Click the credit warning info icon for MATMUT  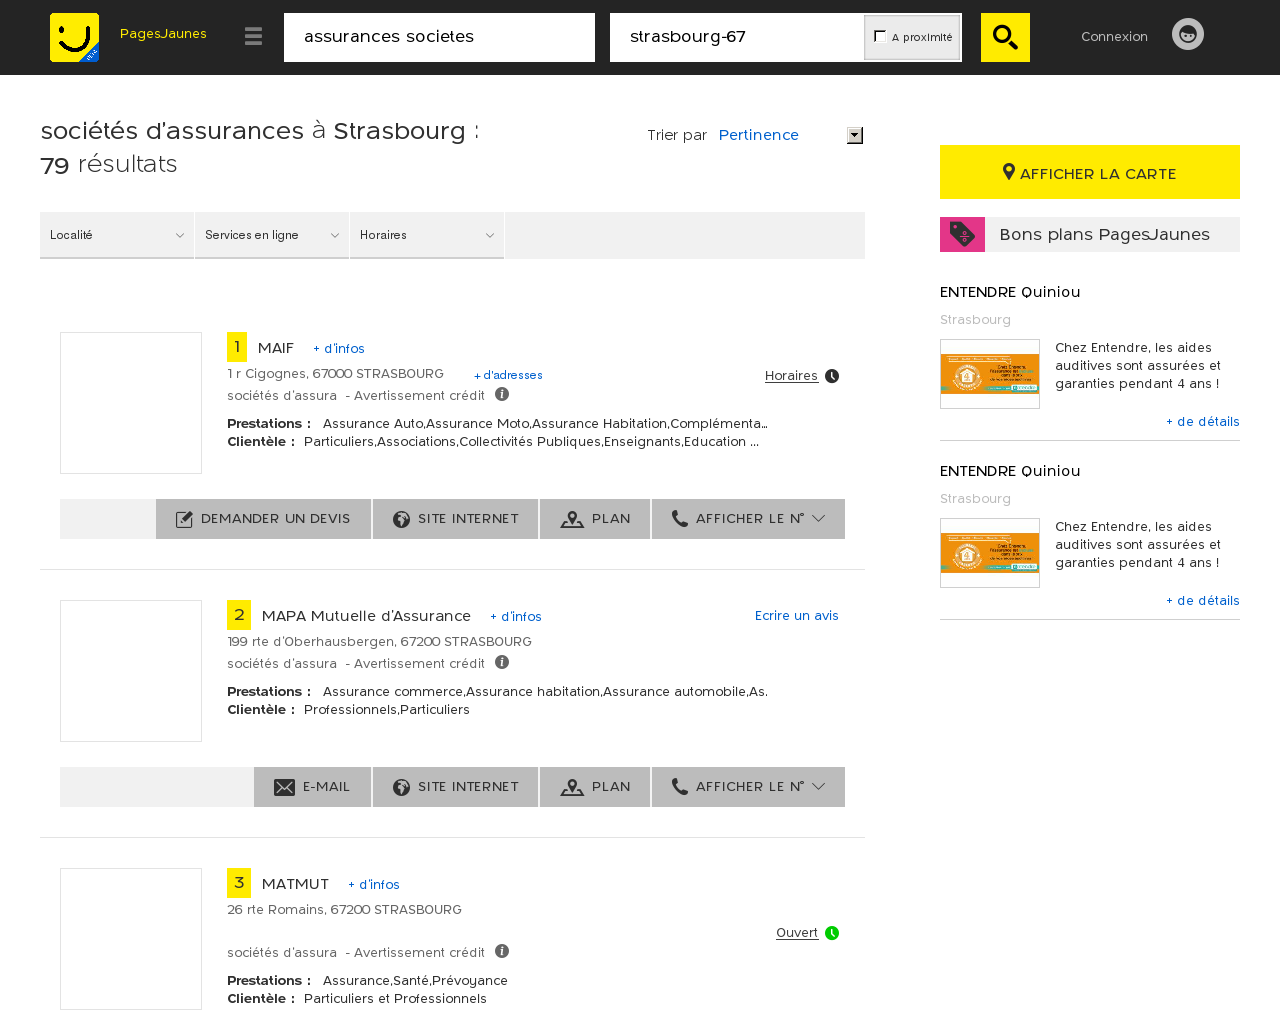click(x=502, y=951)
